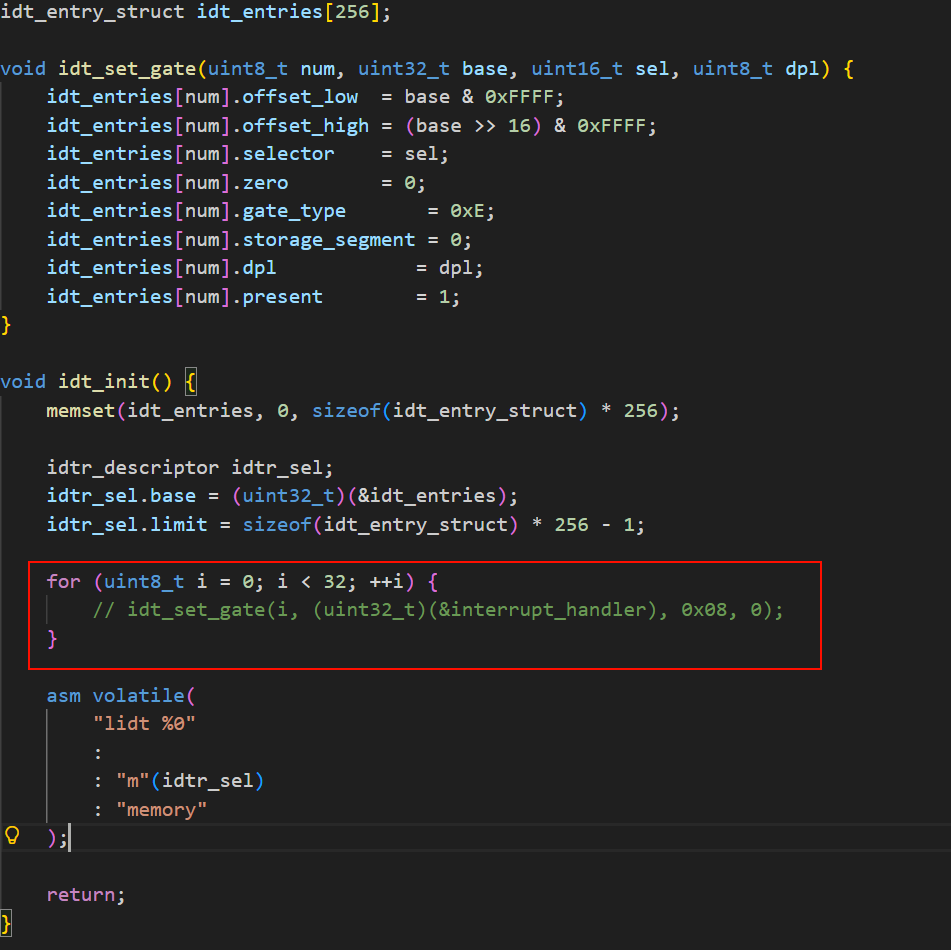The width and height of the screenshot is (951, 950).
Task: Click idt_set_gate name in function definition
Action: pyautogui.click(x=128, y=69)
